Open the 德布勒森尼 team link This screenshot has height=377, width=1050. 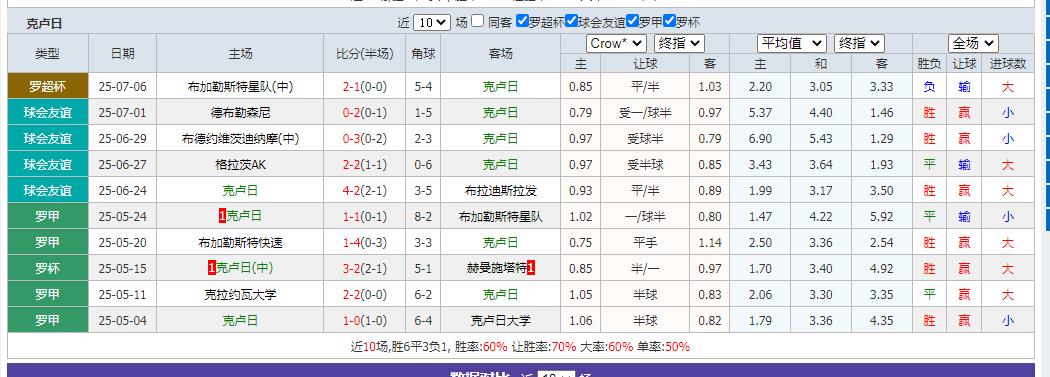coord(240,113)
